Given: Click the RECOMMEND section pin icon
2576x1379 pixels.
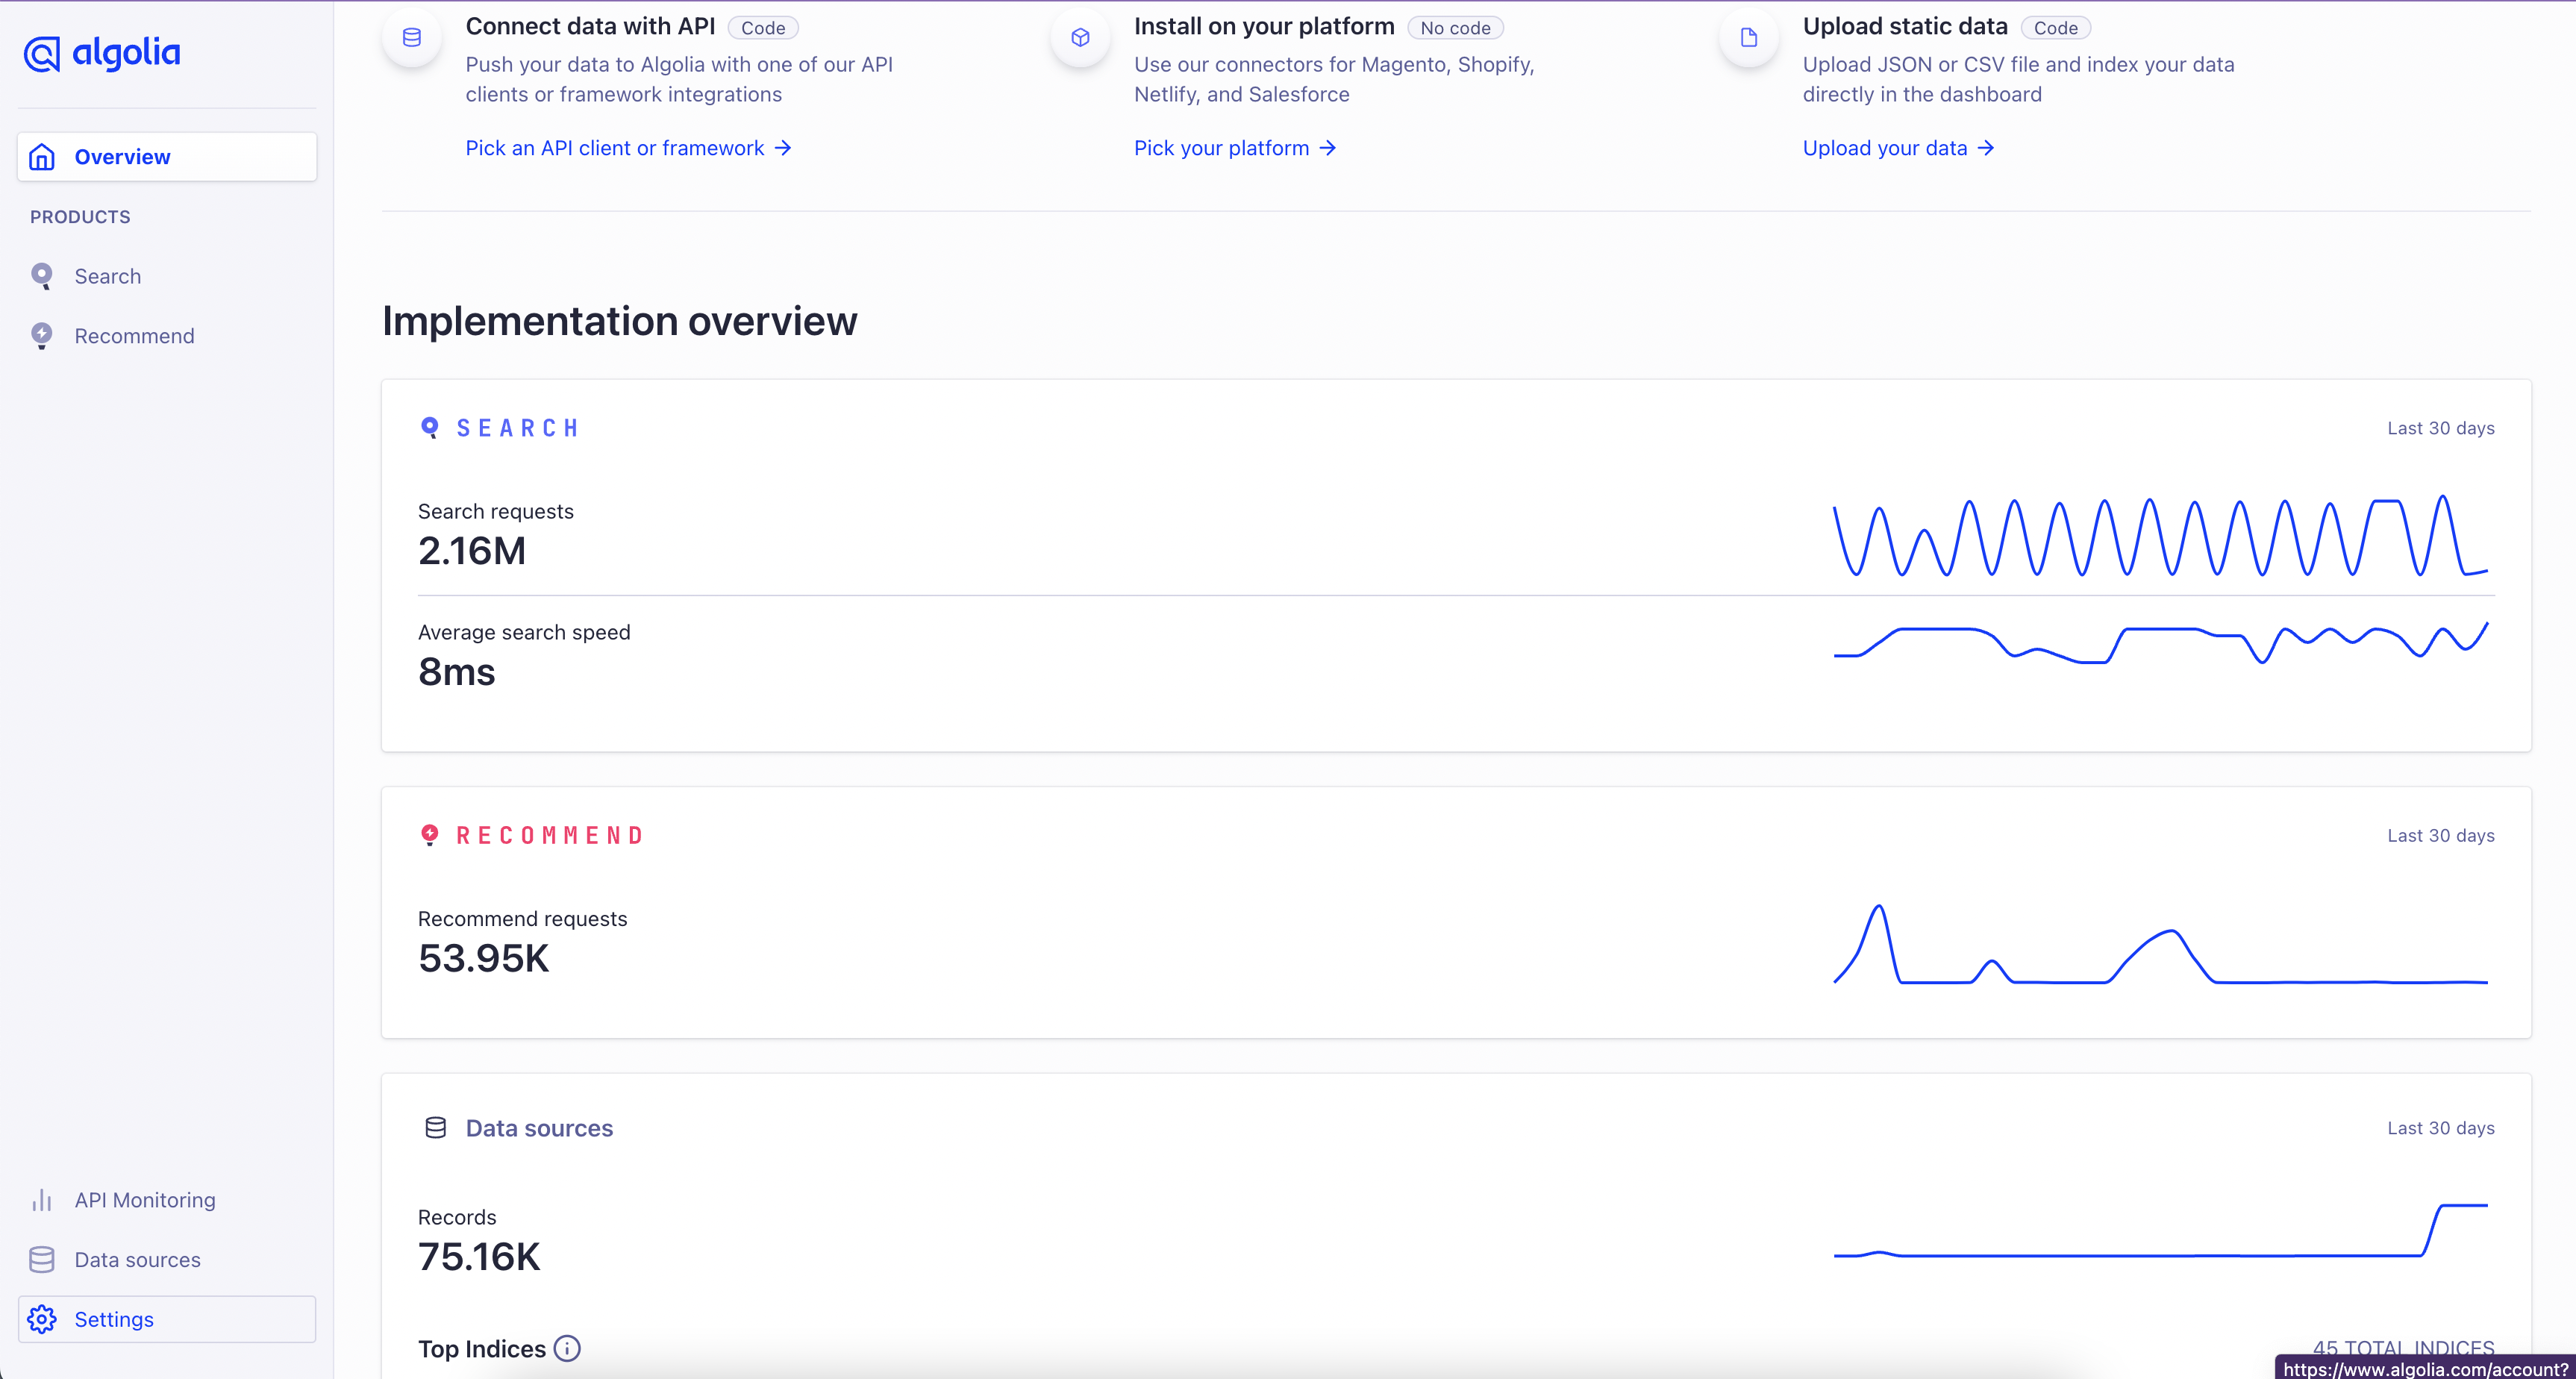Looking at the screenshot, I should pos(430,834).
